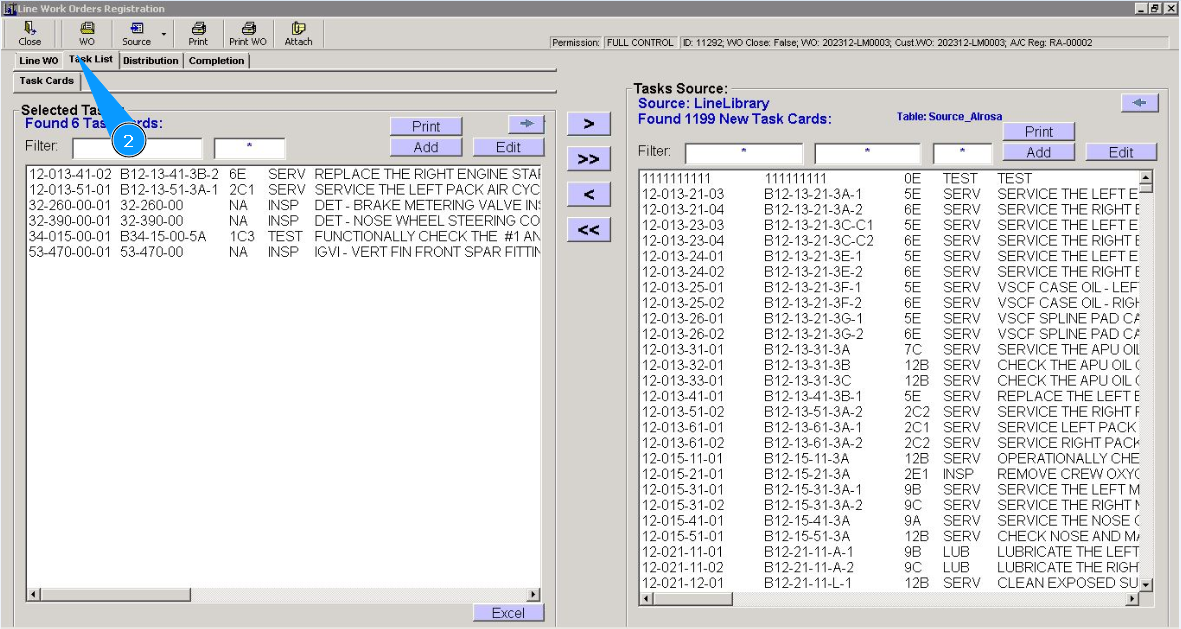The width and height of the screenshot is (1181, 629).
Task: Select source row 12-021-12-01 CLEAN EXPOSED
Action: point(890,583)
